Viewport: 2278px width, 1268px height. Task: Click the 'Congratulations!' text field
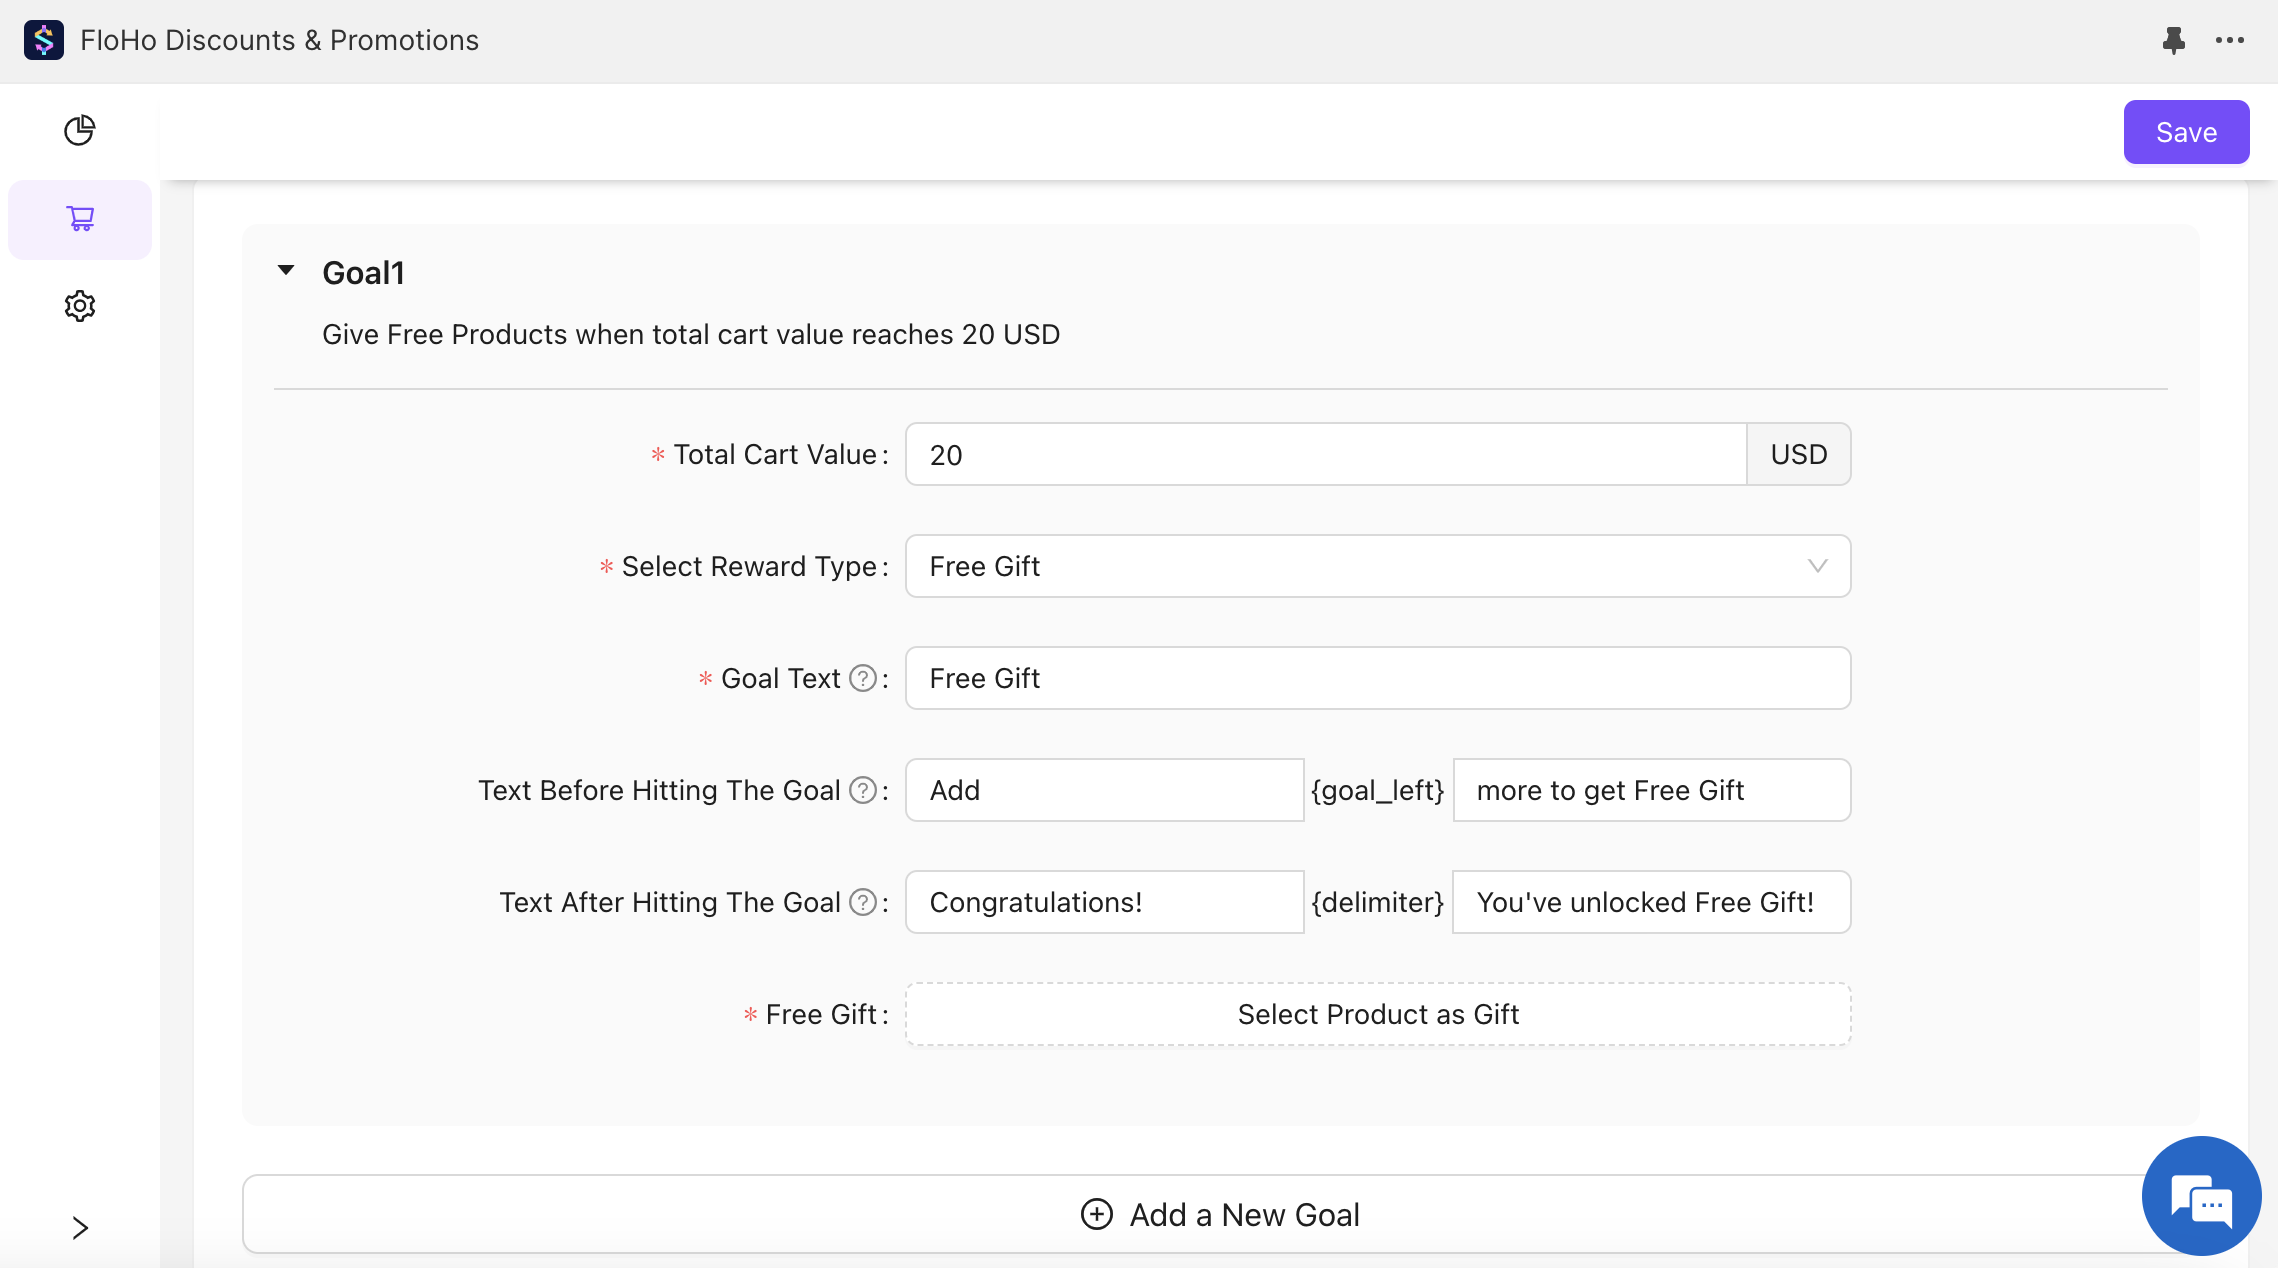[1104, 902]
